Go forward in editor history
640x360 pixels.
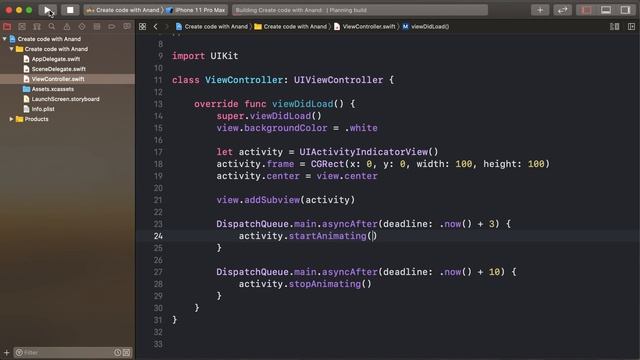coord(166,27)
